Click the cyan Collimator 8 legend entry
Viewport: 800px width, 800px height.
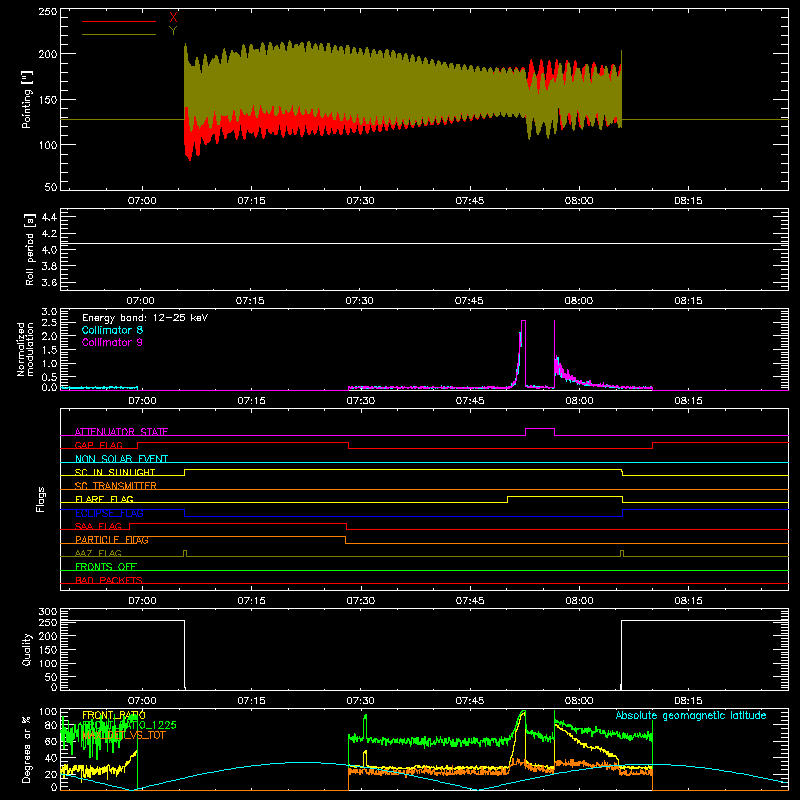tap(112, 330)
